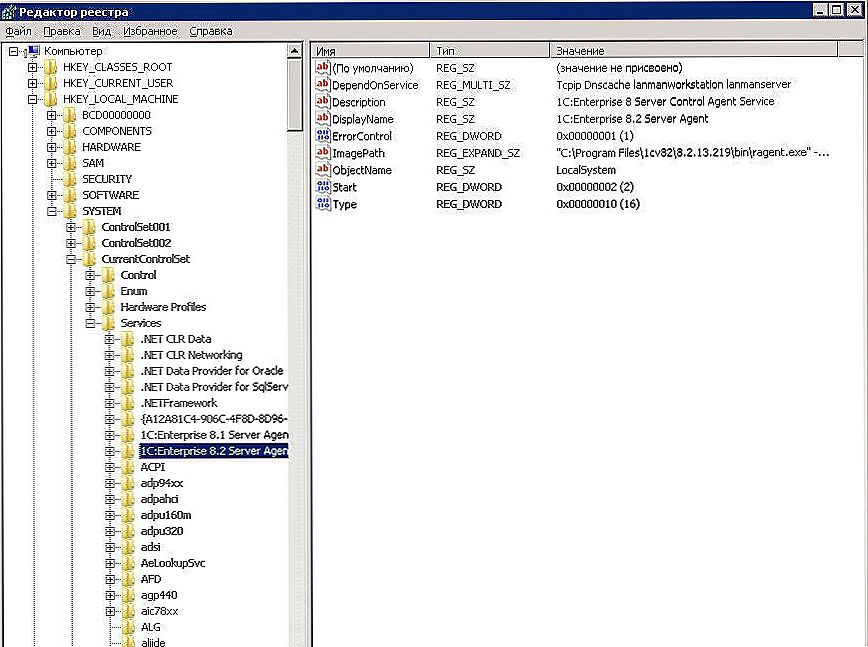Image resolution: width=868 pixels, height=647 pixels.
Task: Select REG_EXPAND_SZ type cell
Action: pyautogui.click(x=478, y=153)
